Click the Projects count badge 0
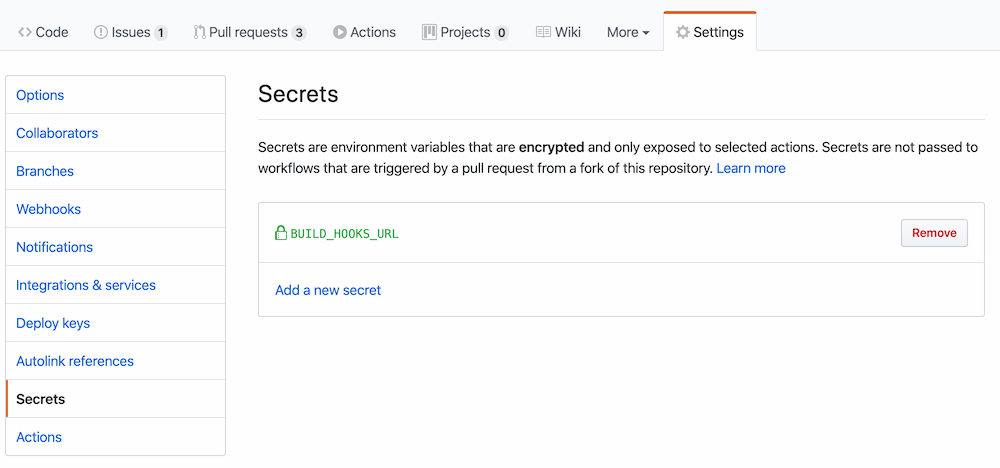The width and height of the screenshot is (1000, 468). point(501,33)
